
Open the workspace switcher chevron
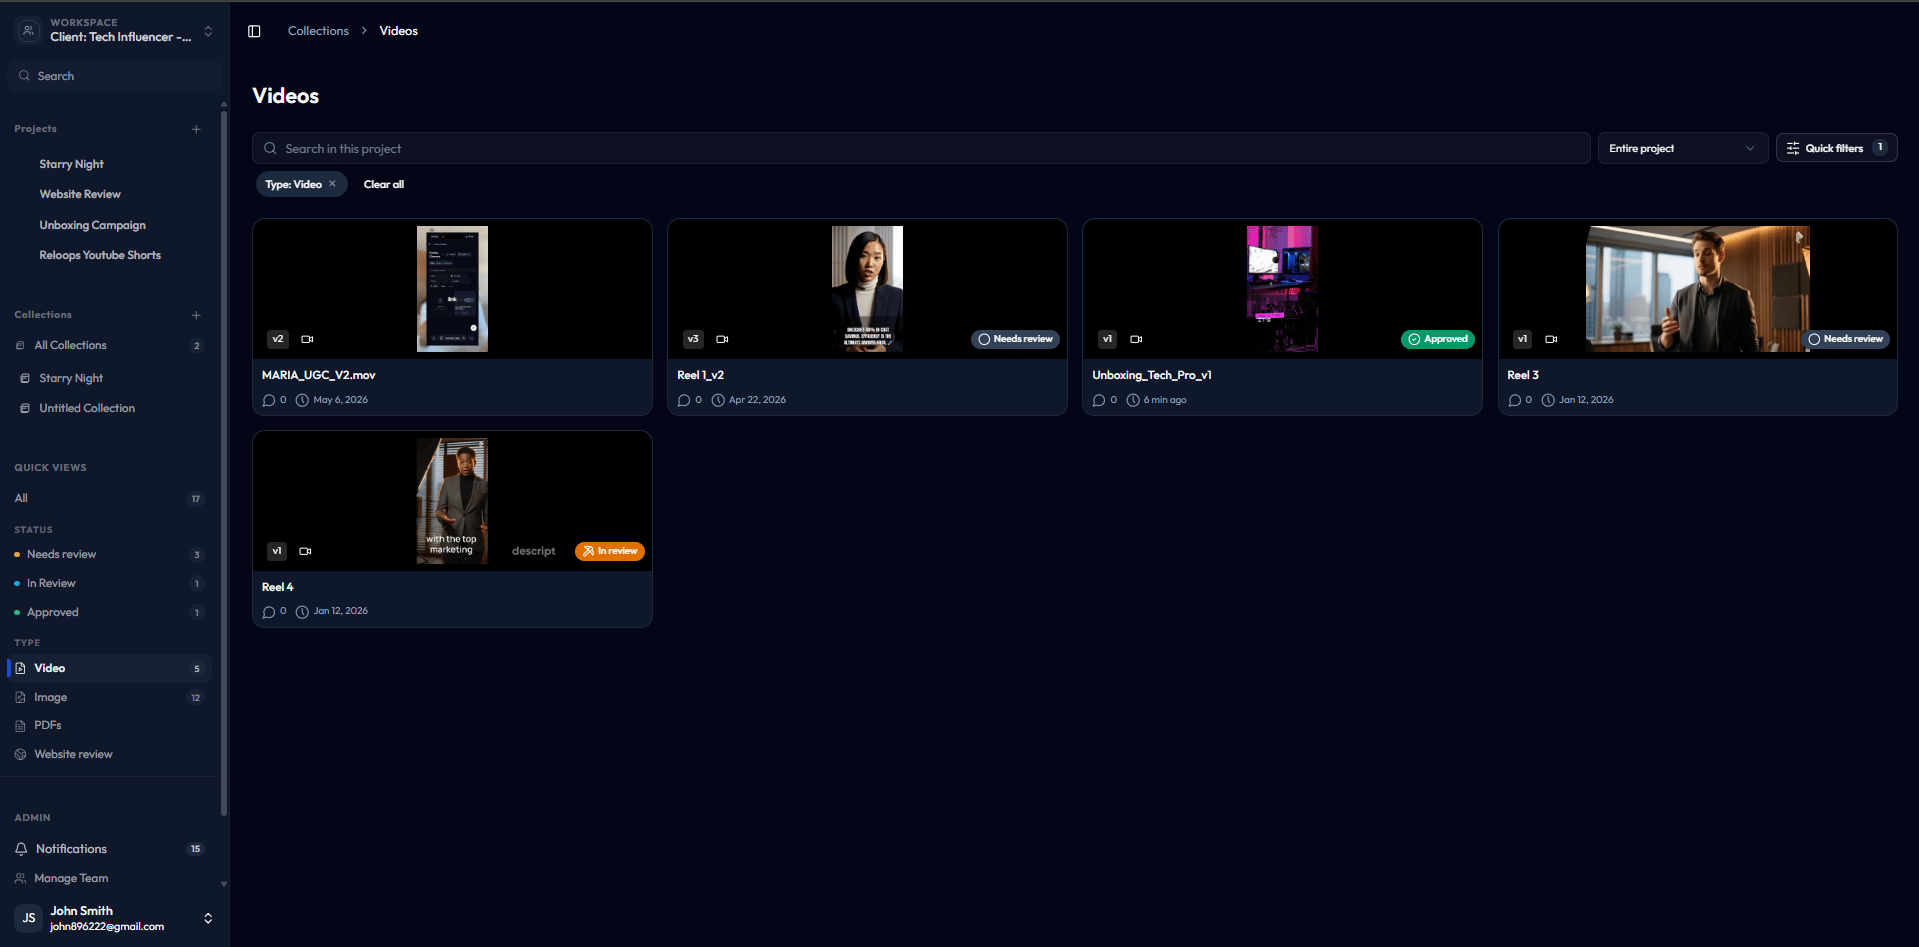tap(208, 31)
